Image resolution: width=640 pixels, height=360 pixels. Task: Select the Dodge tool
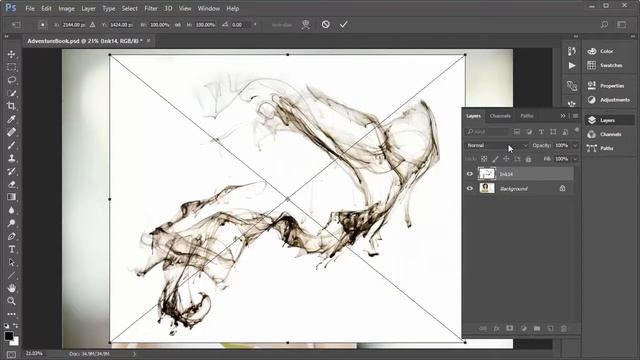point(11,223)
